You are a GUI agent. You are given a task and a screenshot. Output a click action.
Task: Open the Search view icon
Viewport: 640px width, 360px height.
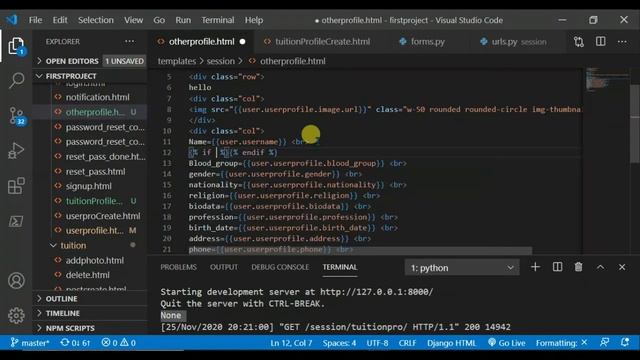click(x=16, y=80)
